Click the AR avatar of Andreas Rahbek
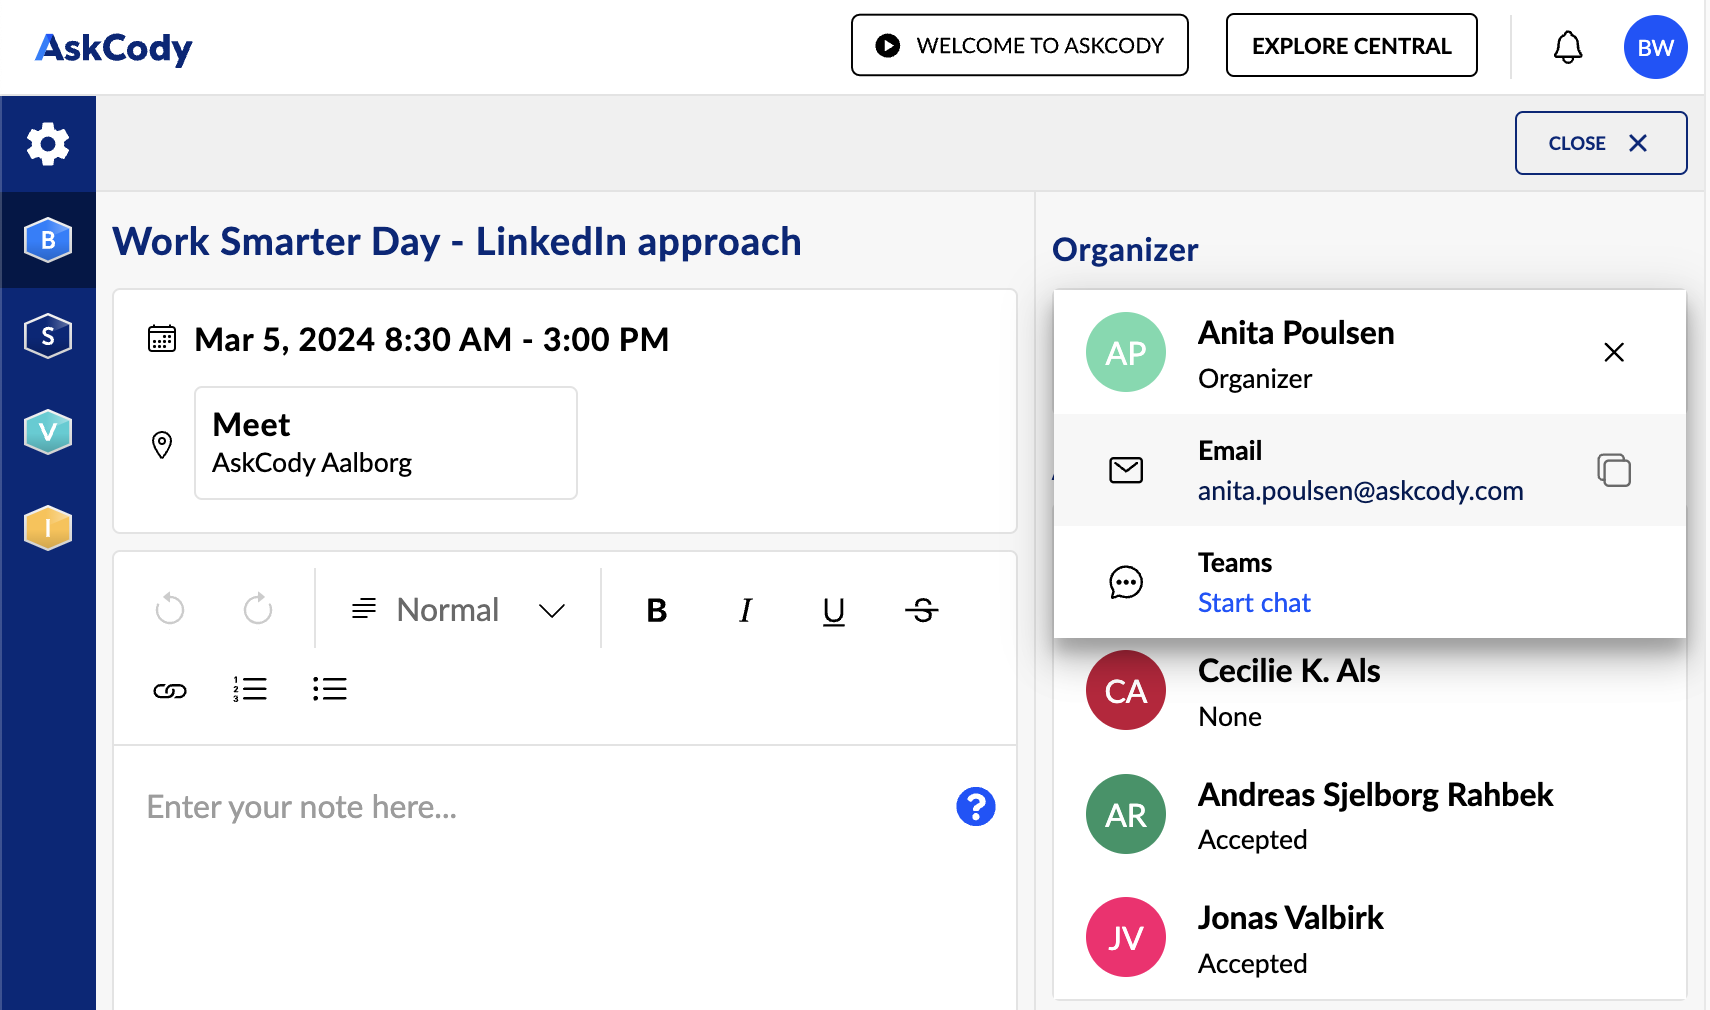 (x=1126, y=814)
